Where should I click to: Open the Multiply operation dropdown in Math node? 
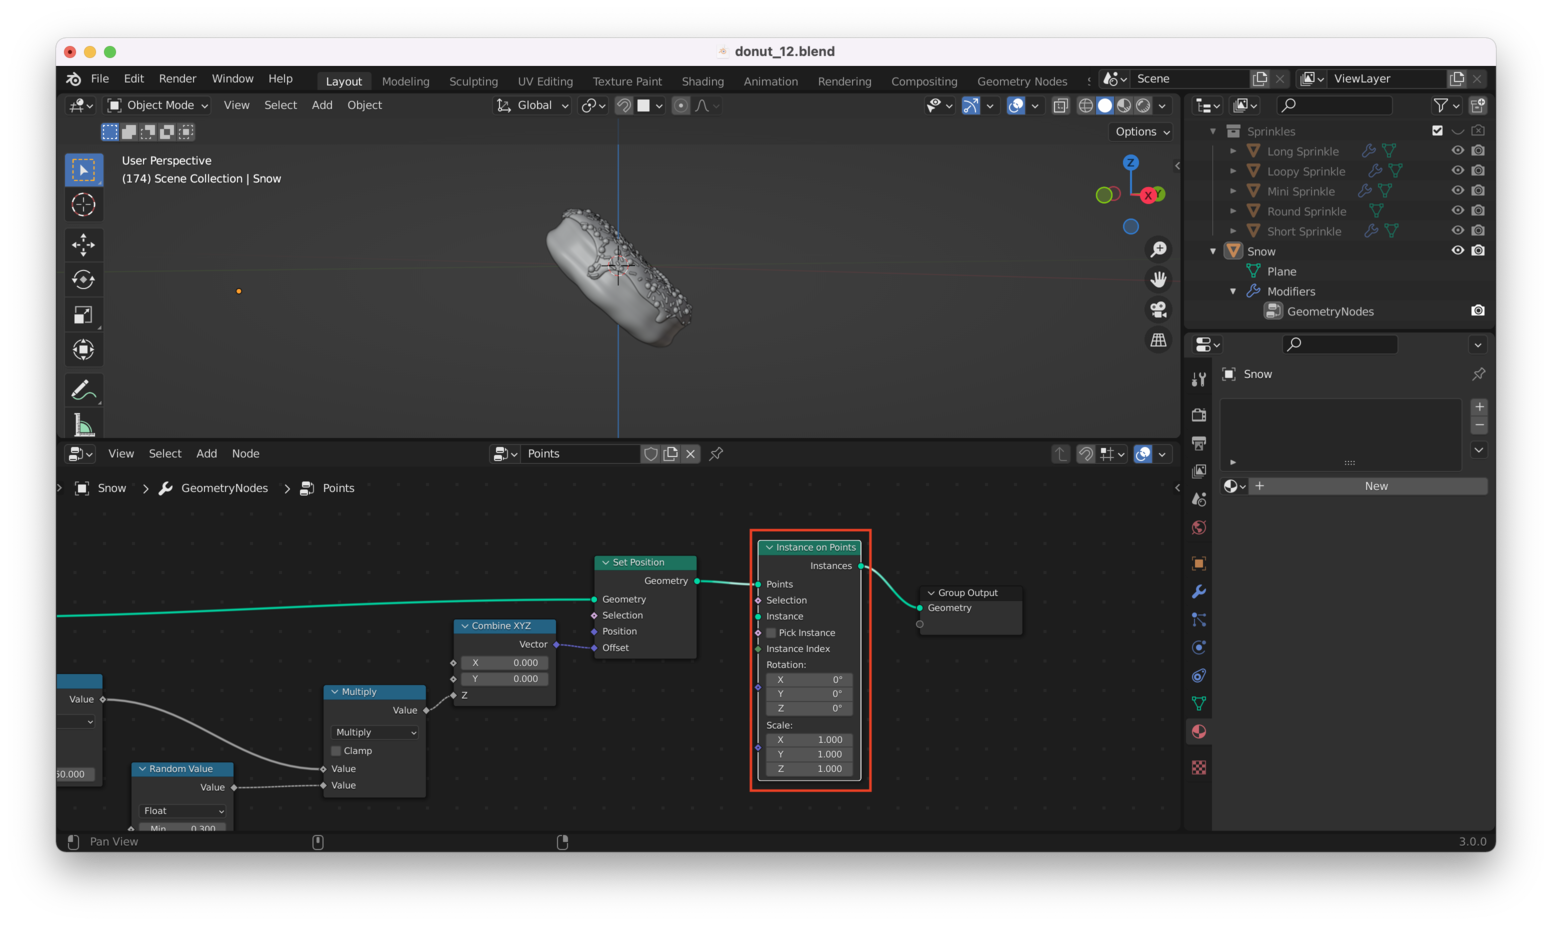pyautogui.click(x=375, y=732)
